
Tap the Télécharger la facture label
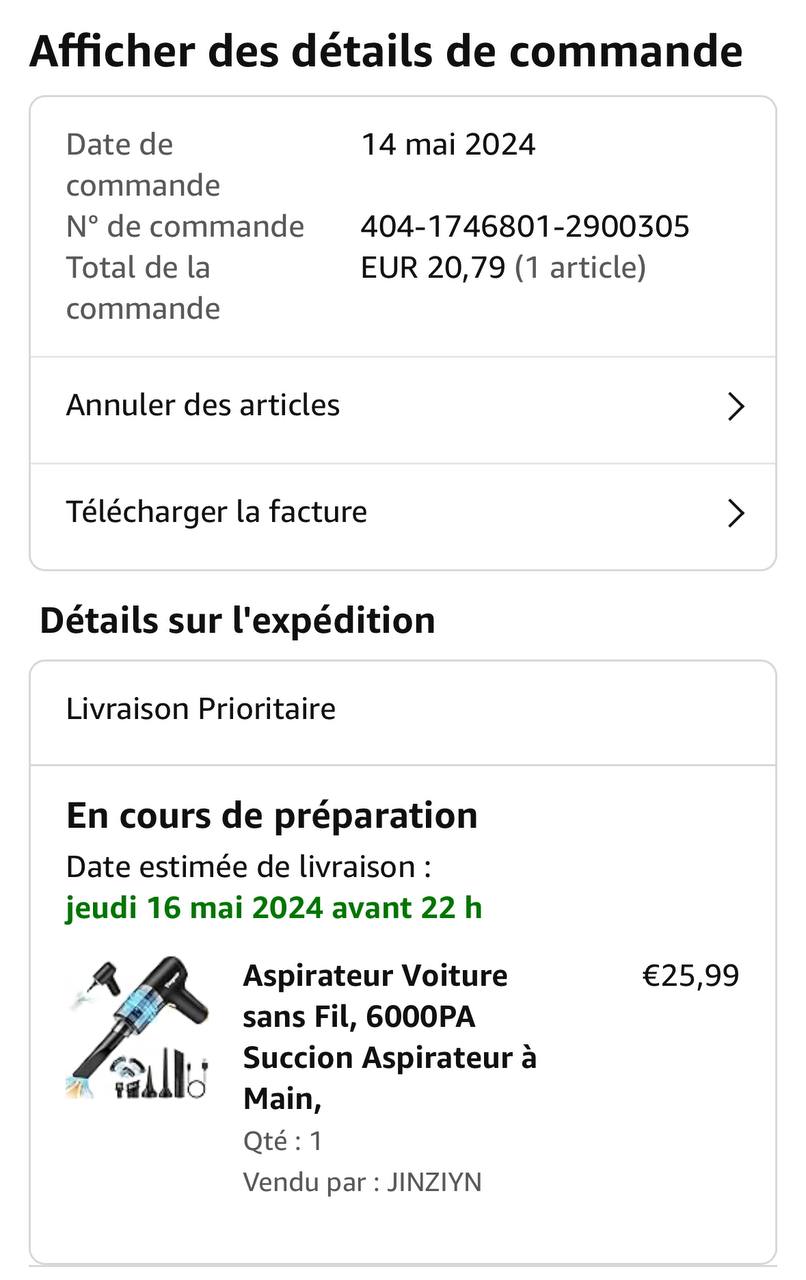click(x=217, y=512)
